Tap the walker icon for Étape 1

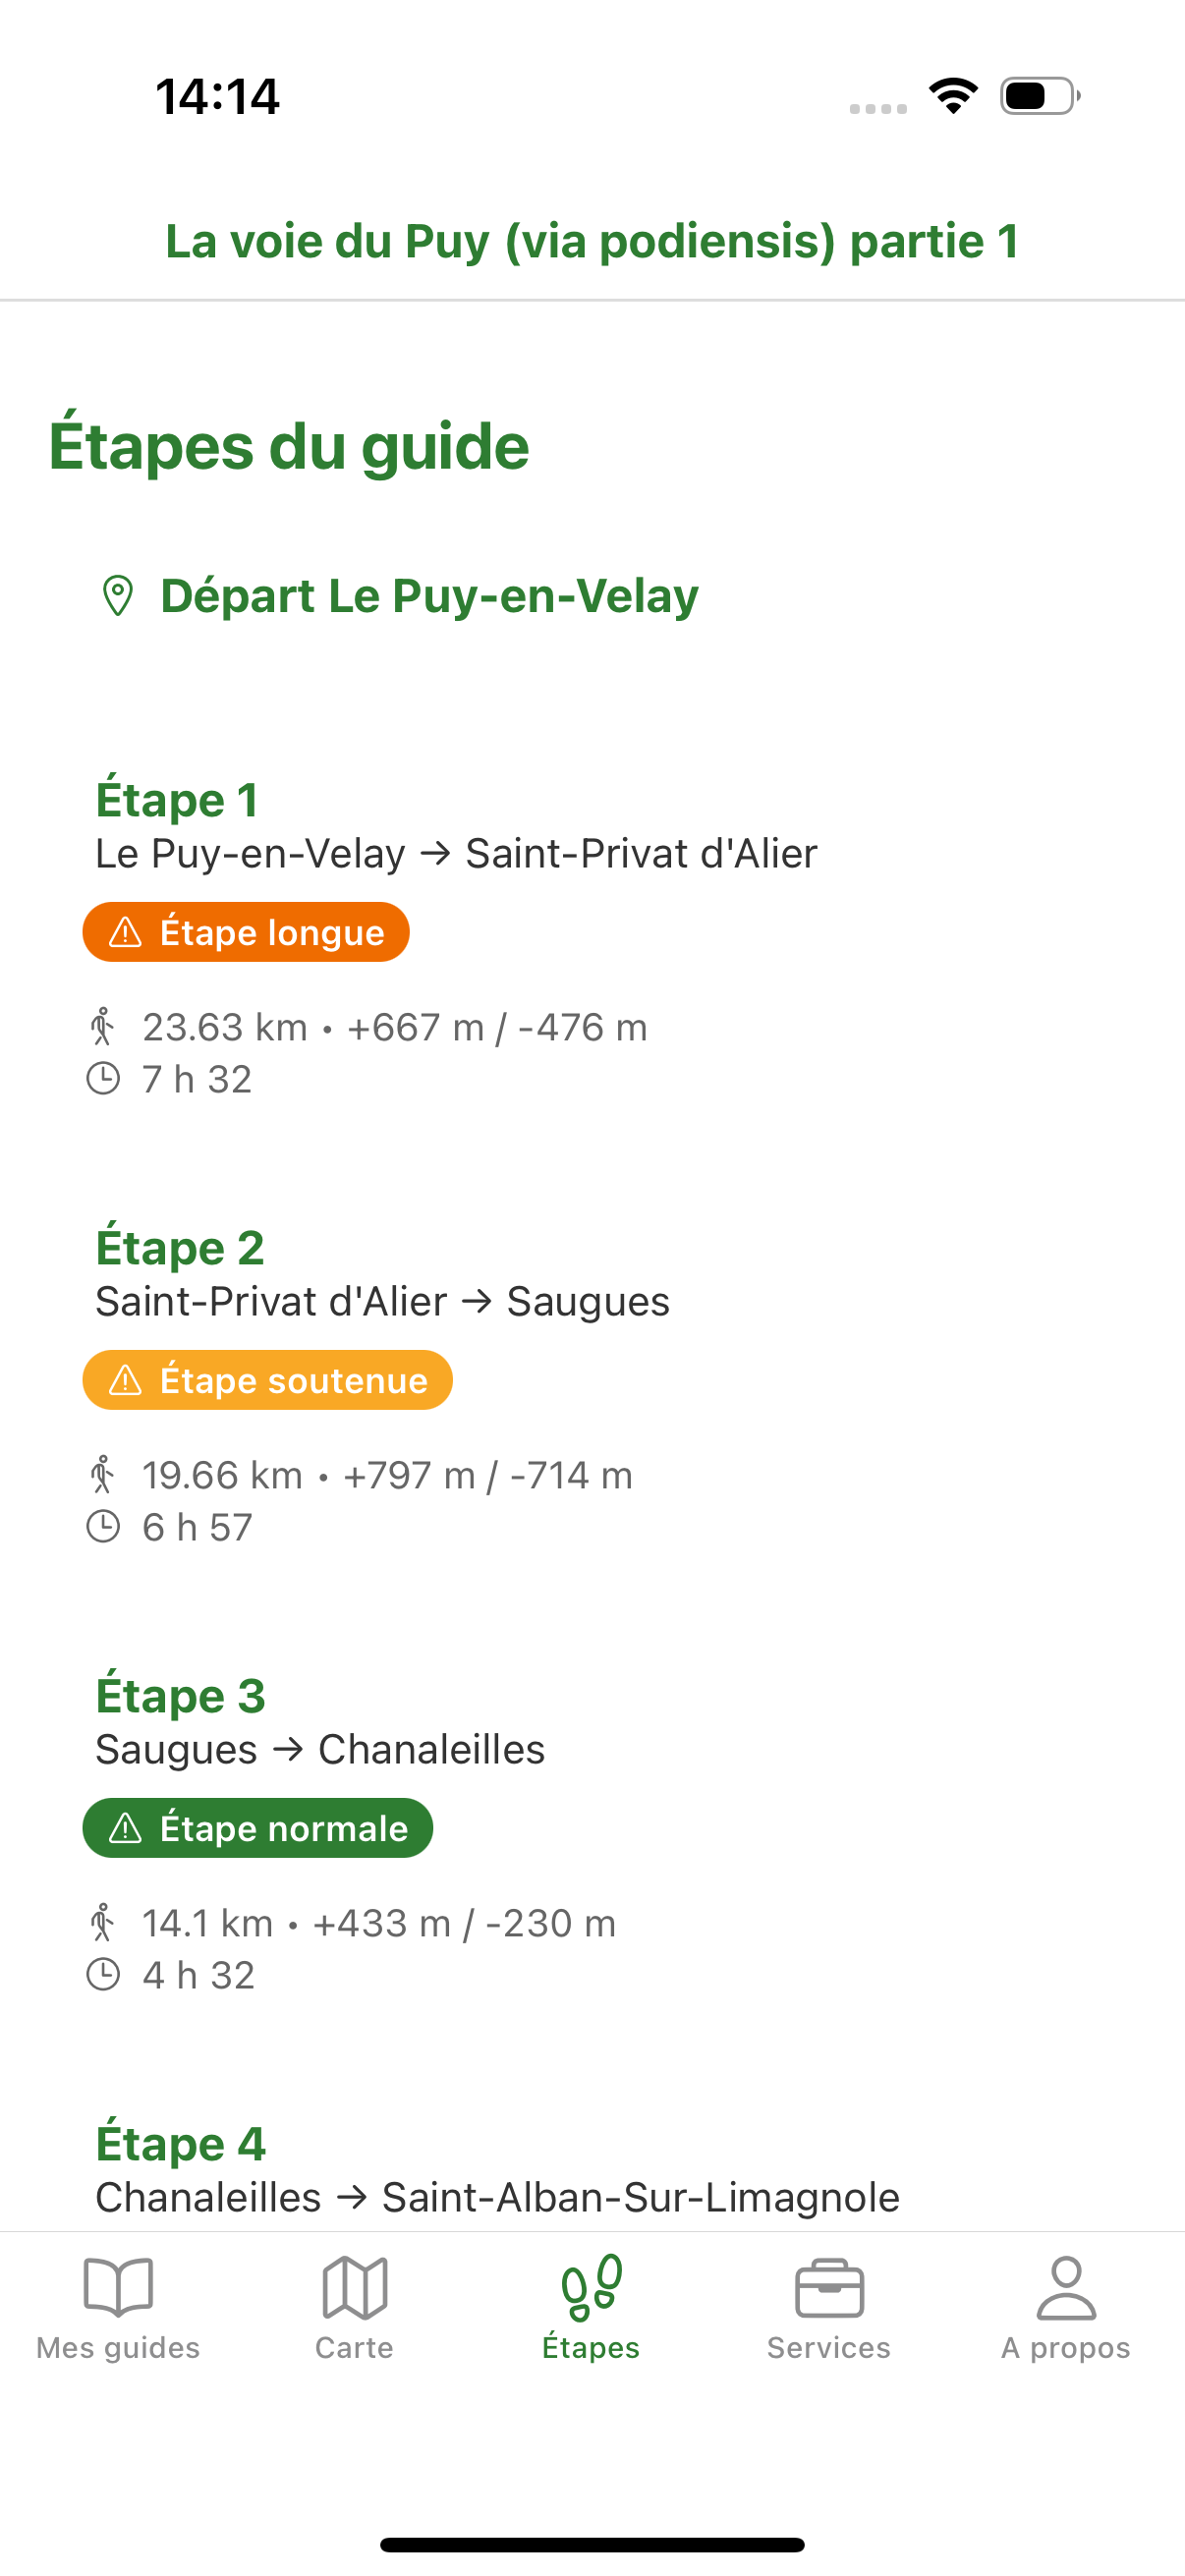(x=103, y=1027)
